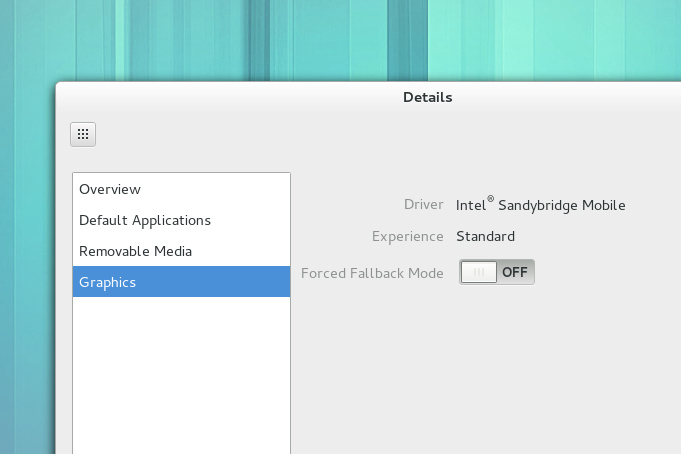Click the Forced Fallback Mode label
Image resolution: width=681 pixels, height=454 pixels.
tap(372, 273)
